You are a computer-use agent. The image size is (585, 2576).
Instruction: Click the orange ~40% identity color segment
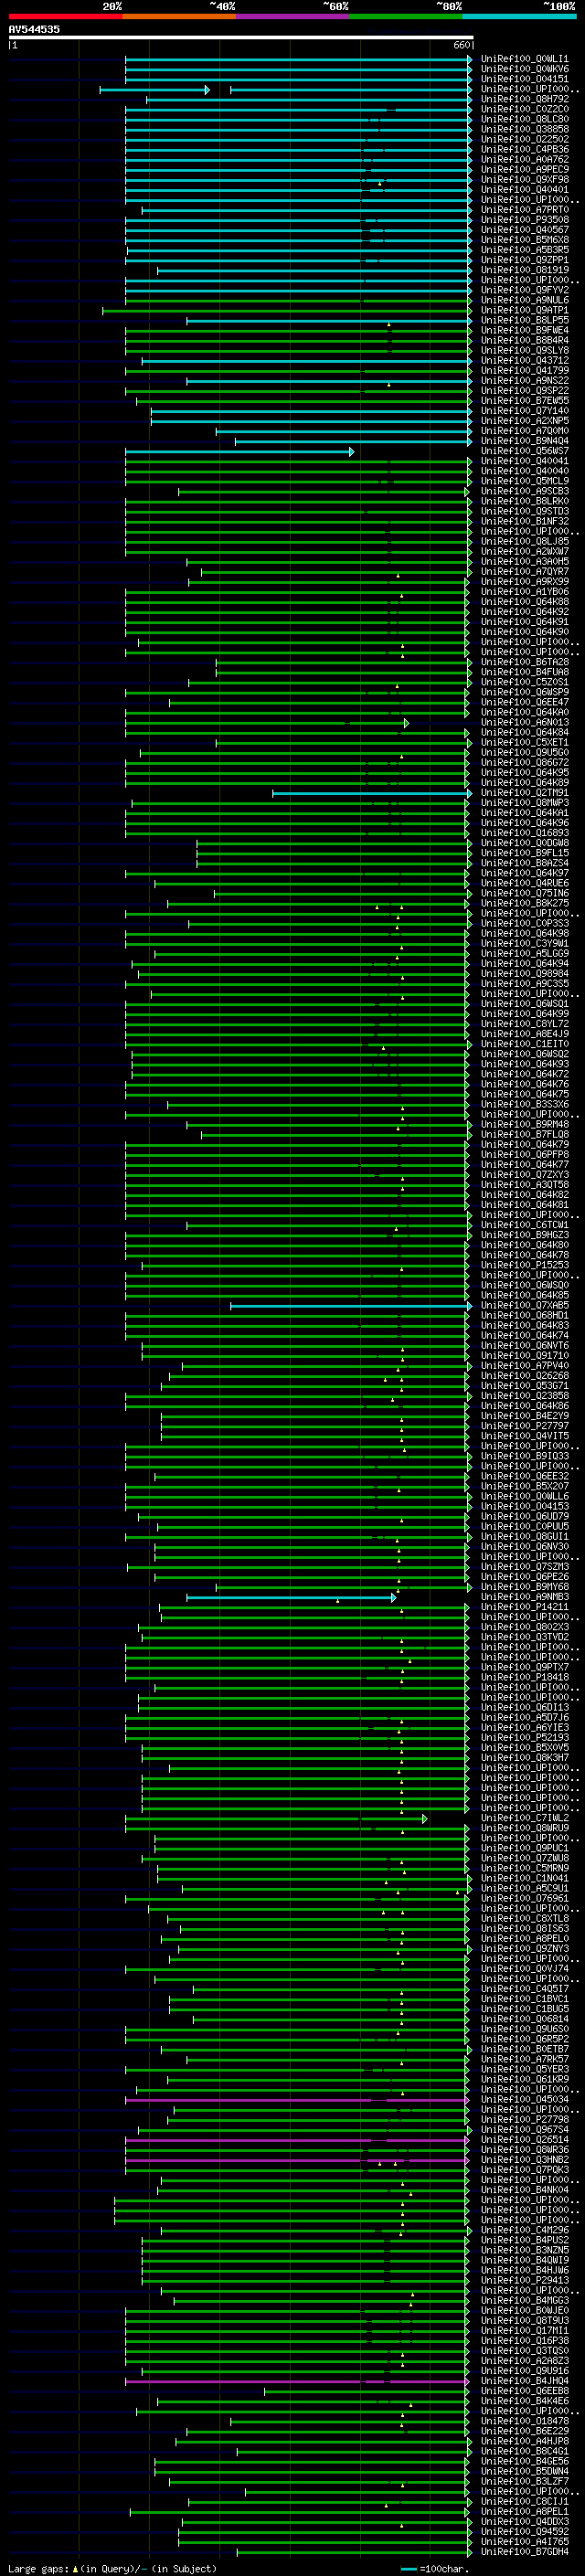[179, 16]
